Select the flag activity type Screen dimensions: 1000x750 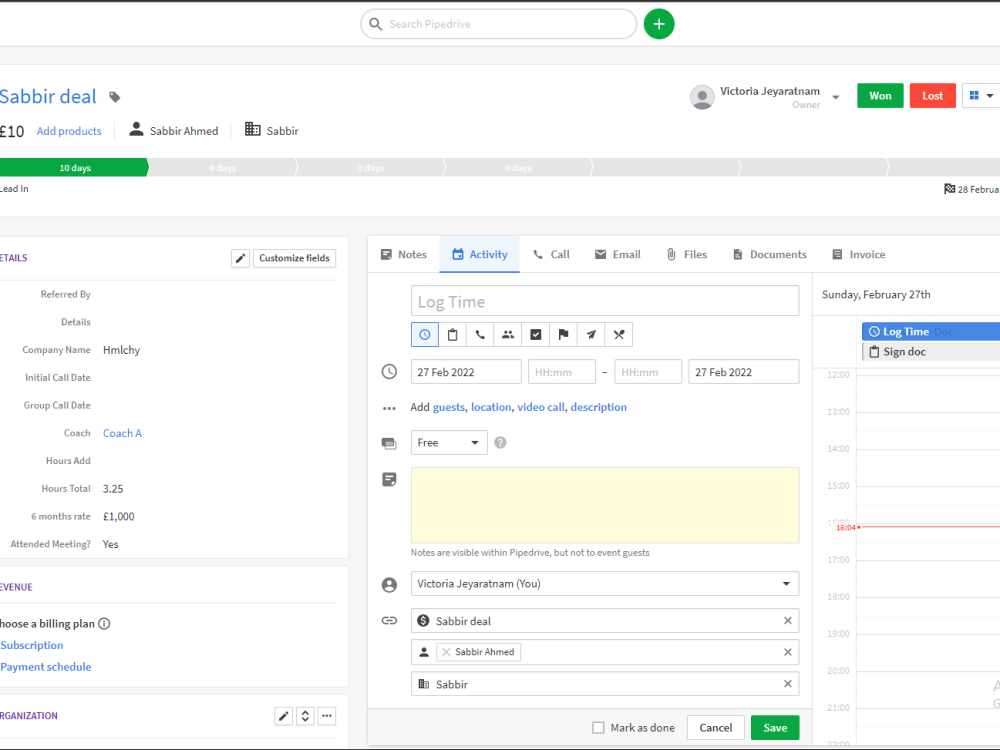[563, 334]
